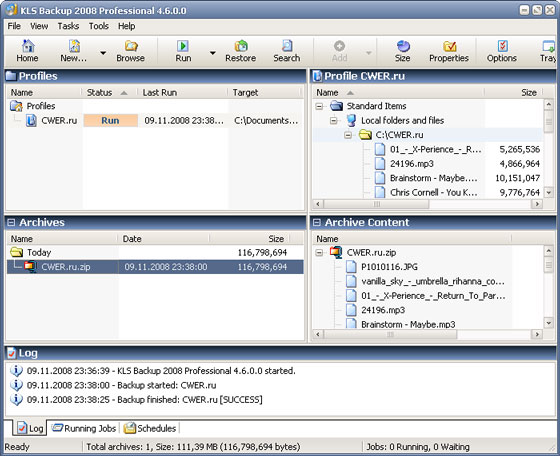Viewport: 560px width, 456px height.
Task: Start the backup with the Run icon
Action: click(x=183, y=51)
